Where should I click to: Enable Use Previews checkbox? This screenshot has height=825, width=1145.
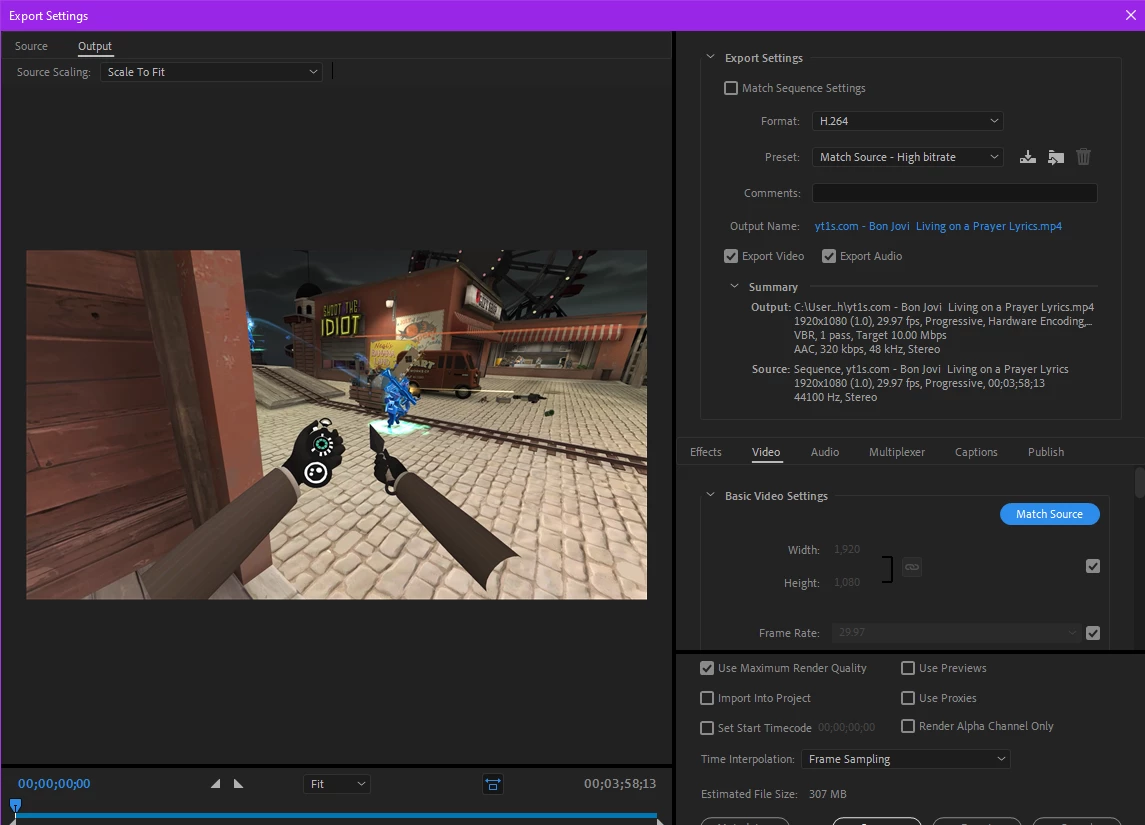pos(908,668)
